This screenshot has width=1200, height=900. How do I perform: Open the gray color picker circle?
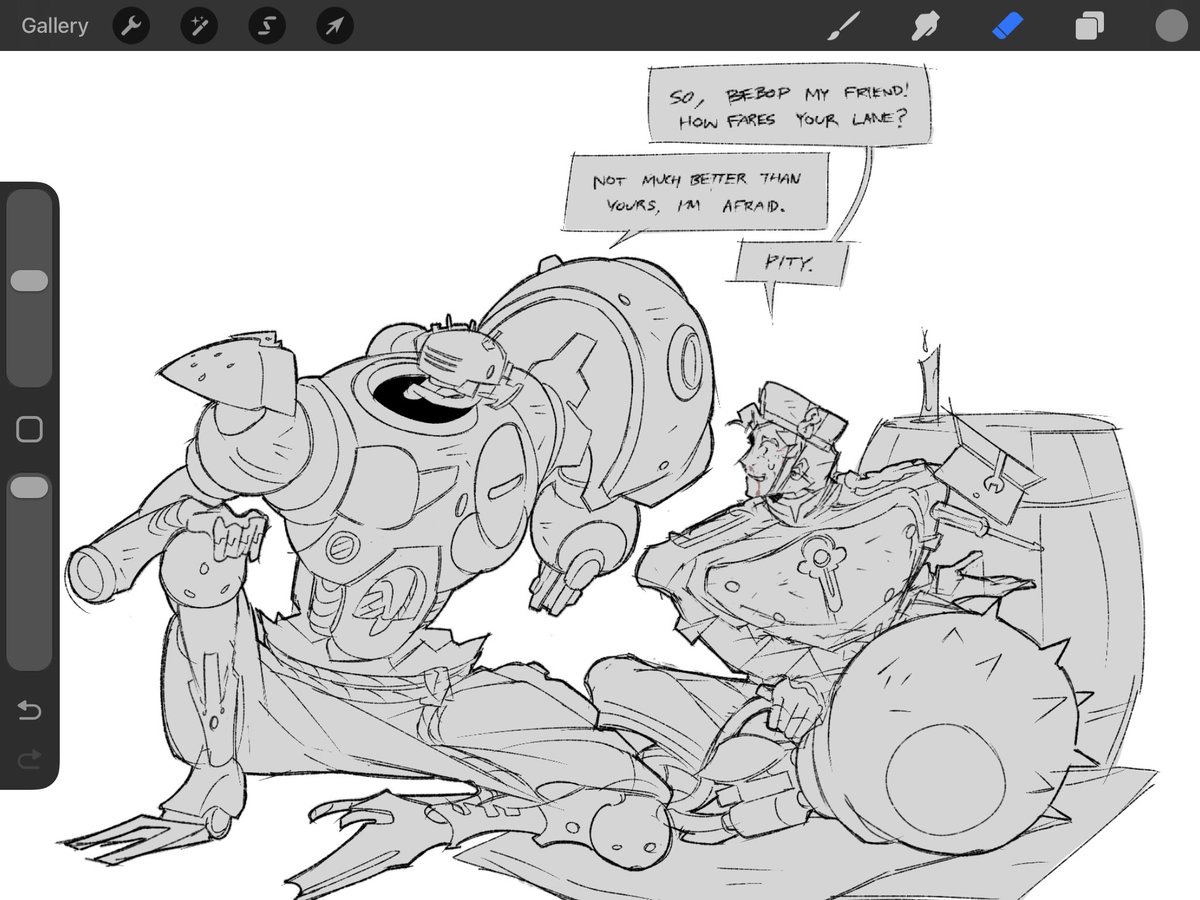click(1171, 26)
